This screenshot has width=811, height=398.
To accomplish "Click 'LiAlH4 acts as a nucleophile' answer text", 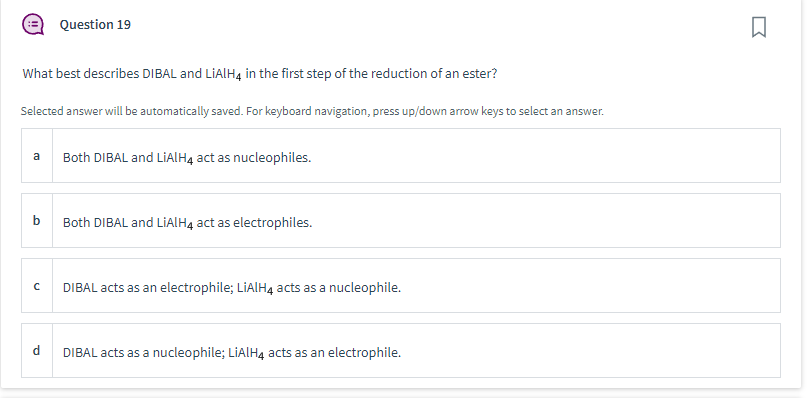I will coord(319,288).
